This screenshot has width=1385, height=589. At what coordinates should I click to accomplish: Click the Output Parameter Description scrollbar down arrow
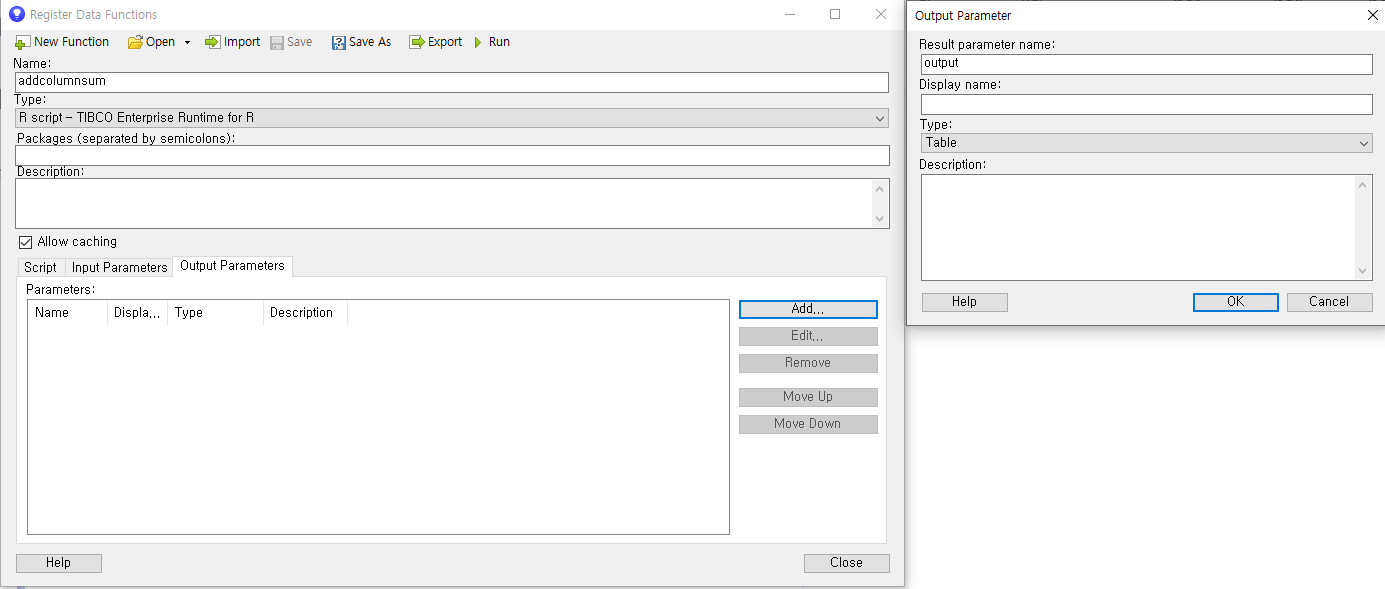coord(1364,271)
